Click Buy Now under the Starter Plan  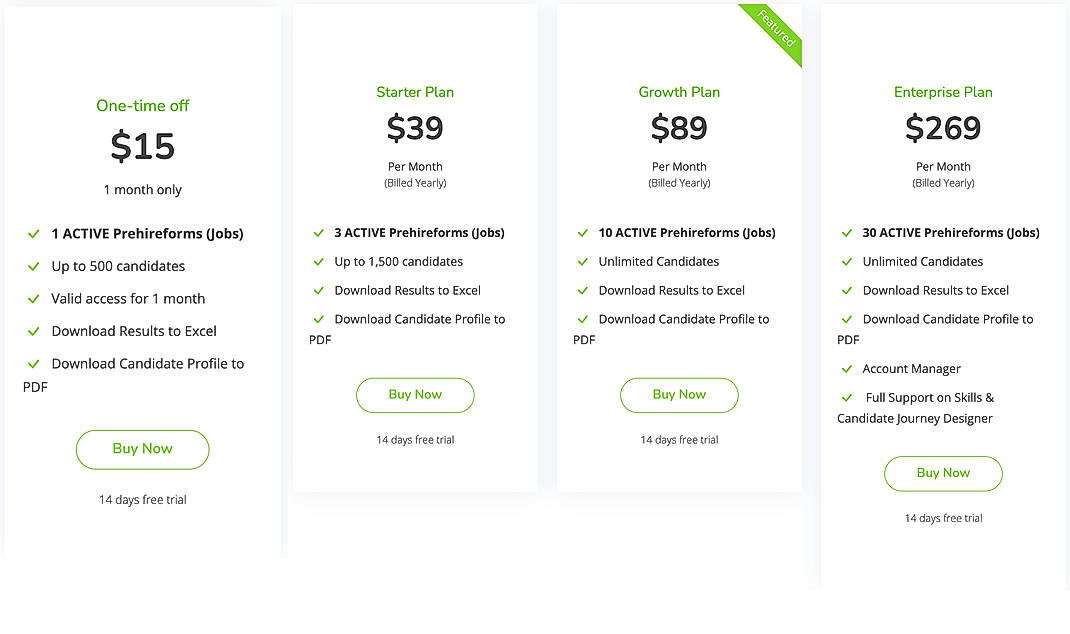point(415,395)
